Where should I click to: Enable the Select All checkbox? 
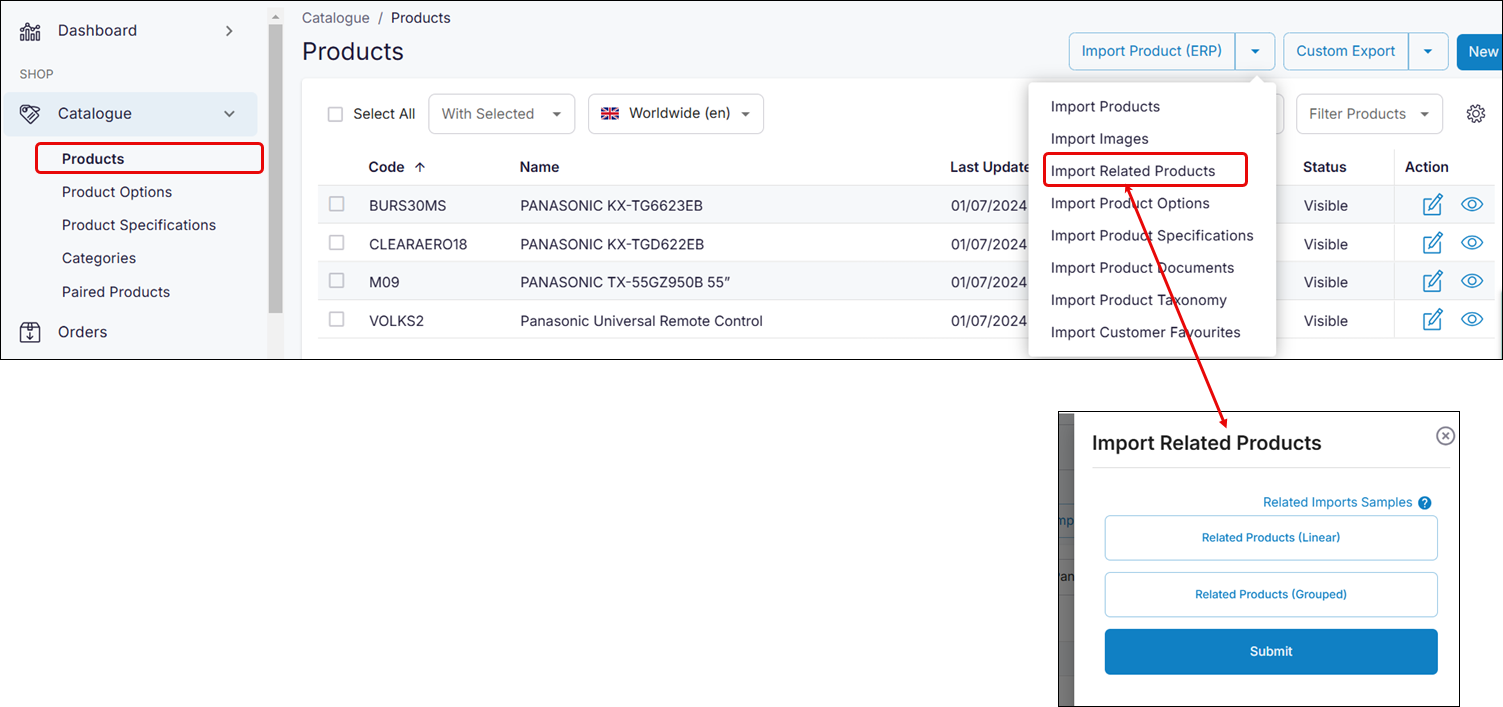[335, 113]
